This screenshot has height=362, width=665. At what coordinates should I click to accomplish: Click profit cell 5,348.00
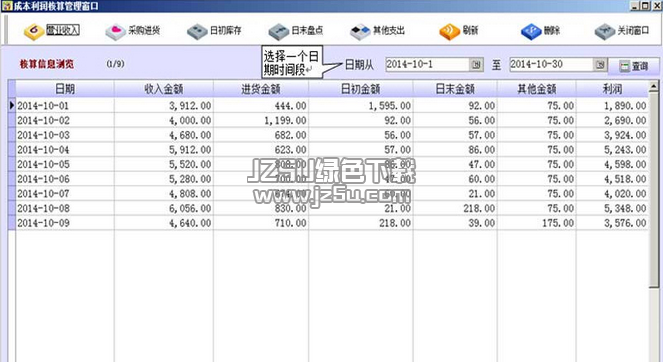click(612, 208)
